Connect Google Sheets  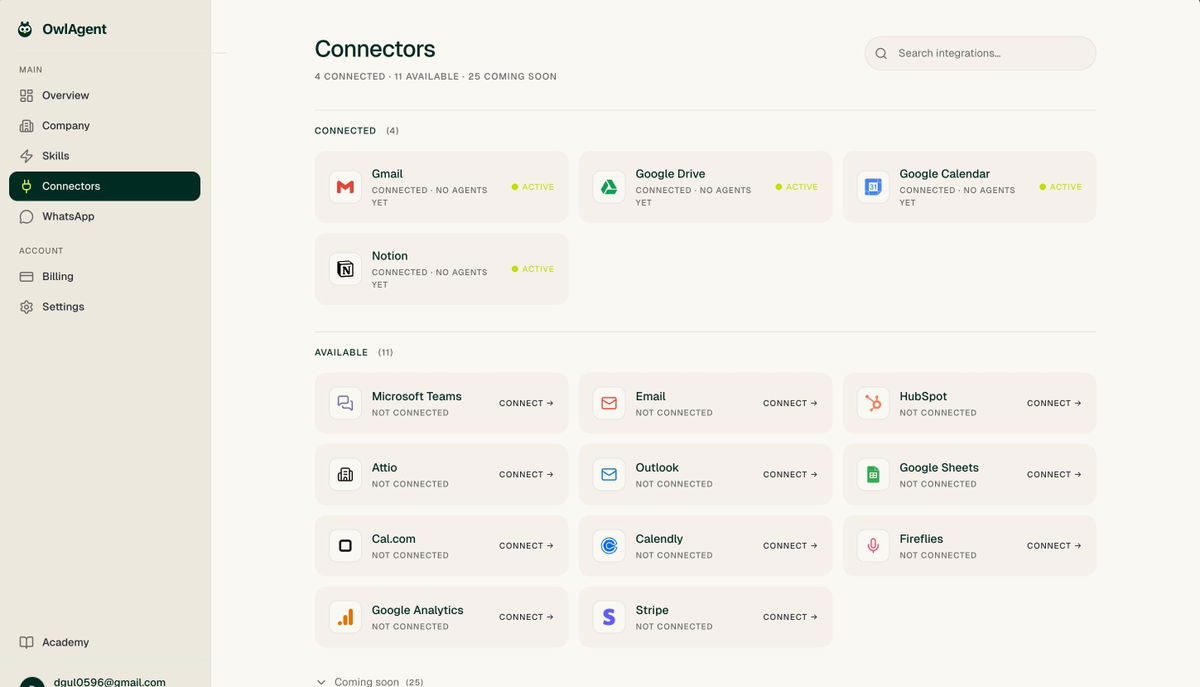tap(1054, 474)
